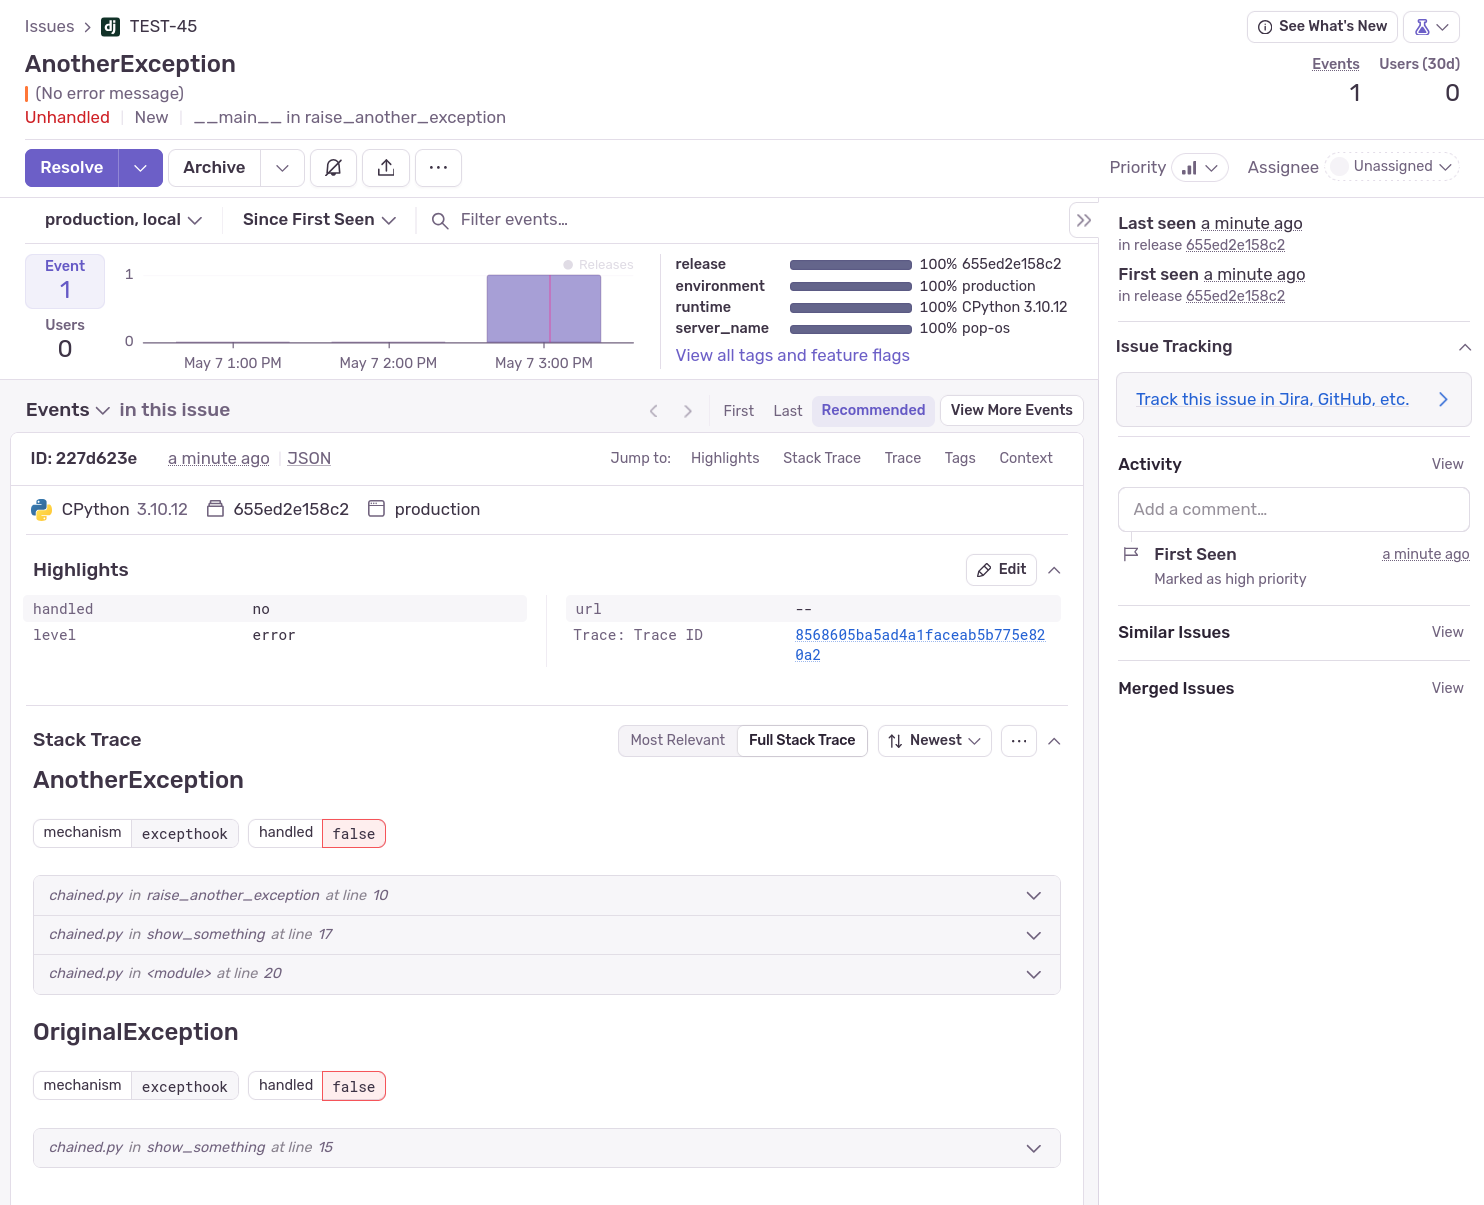The width and height of the screenshot is (1484, 1205).
Task: Click the release tag distribution bar
Action: pos(851,265)
